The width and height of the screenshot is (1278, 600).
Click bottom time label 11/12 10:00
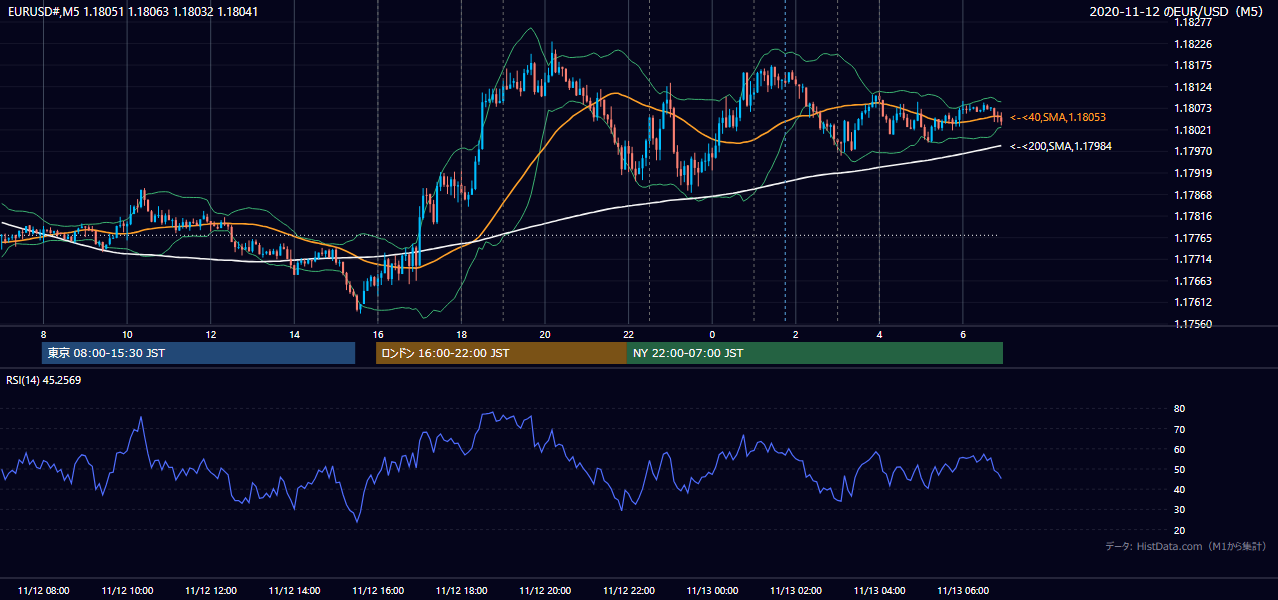coord(127,591)
